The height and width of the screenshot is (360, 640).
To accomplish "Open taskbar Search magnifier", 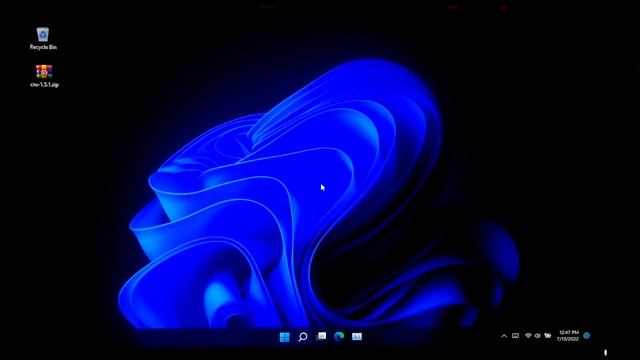I will click(302, 337).
